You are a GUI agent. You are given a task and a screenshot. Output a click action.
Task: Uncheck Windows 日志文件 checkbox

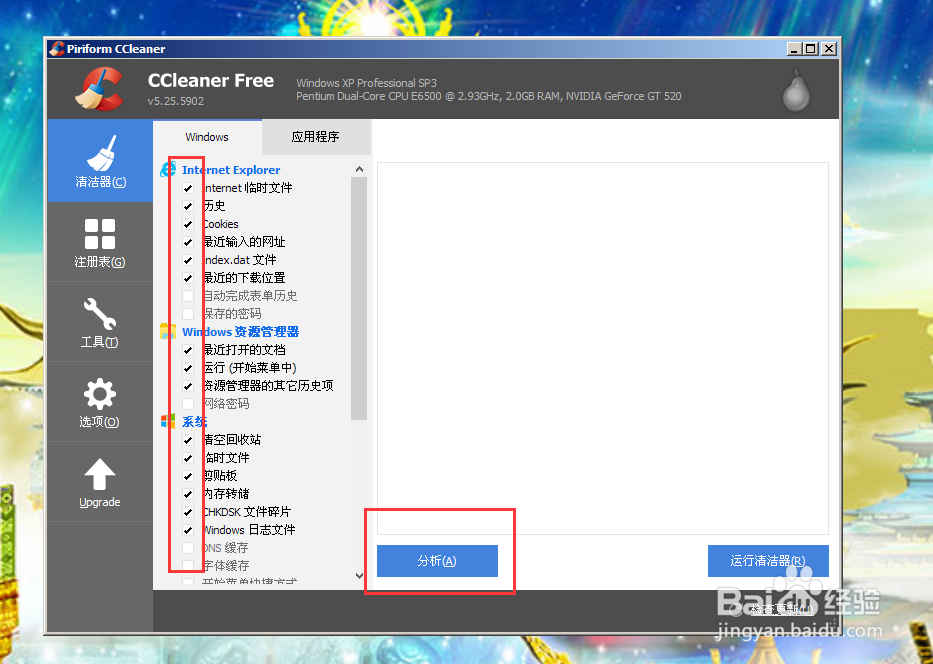click(x=188, y=530)
